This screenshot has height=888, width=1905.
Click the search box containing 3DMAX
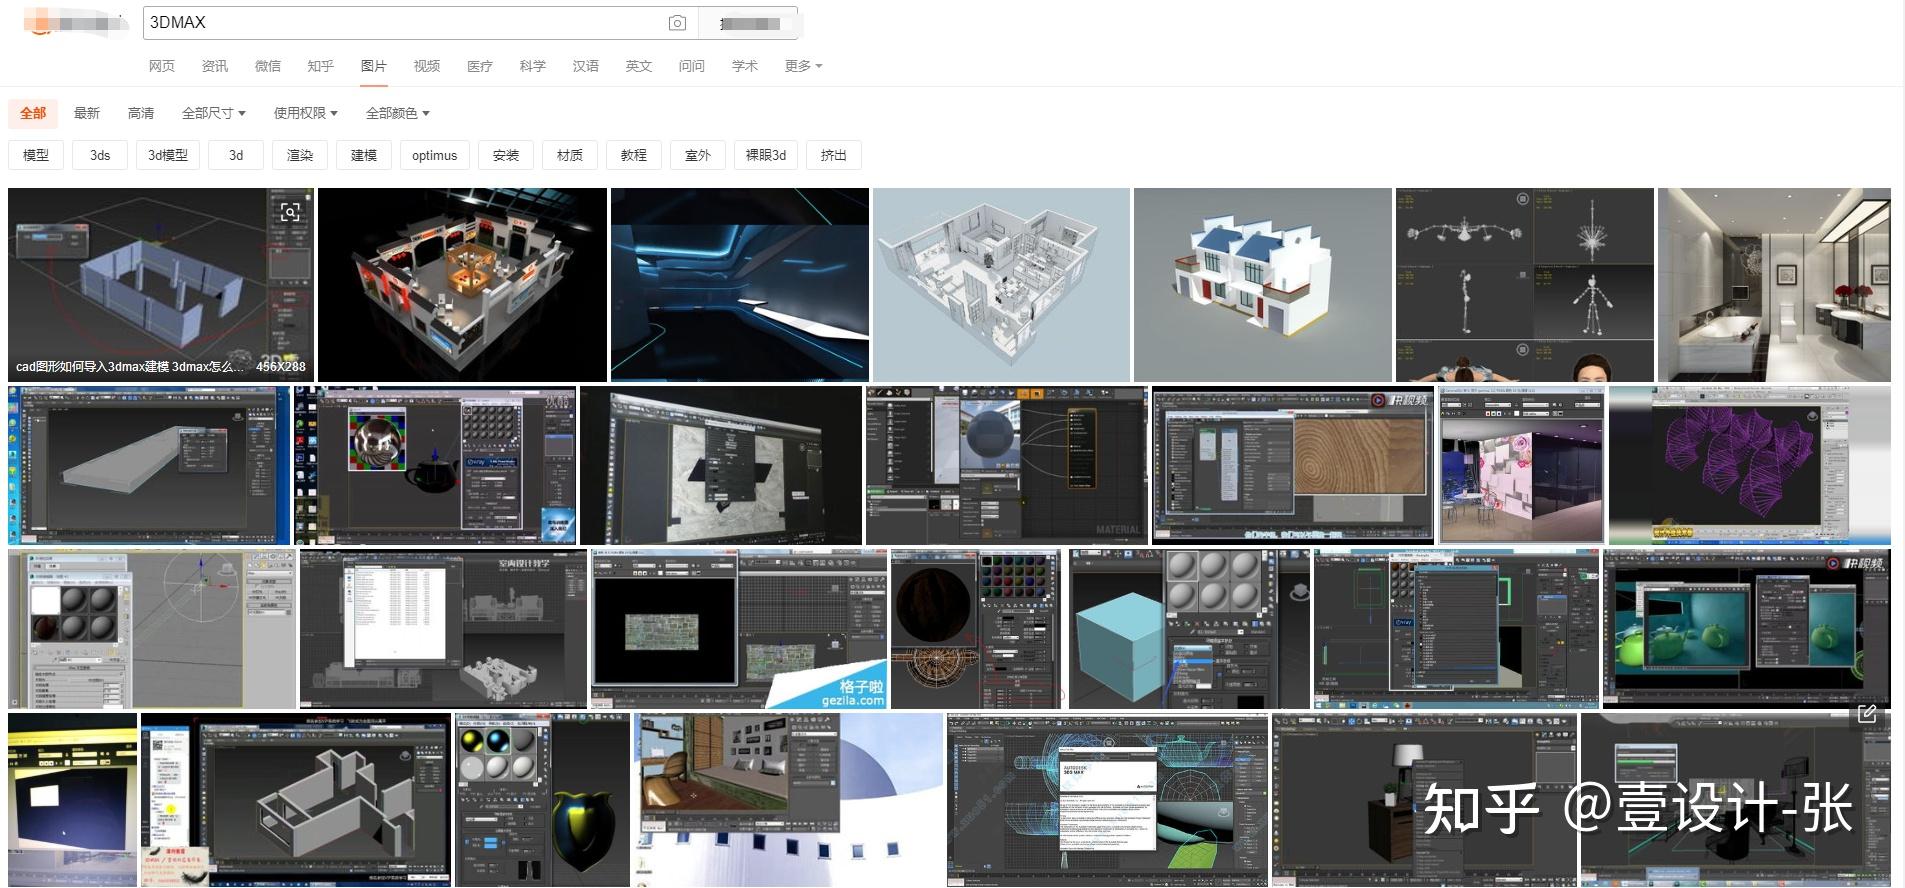tap(400, 23)
